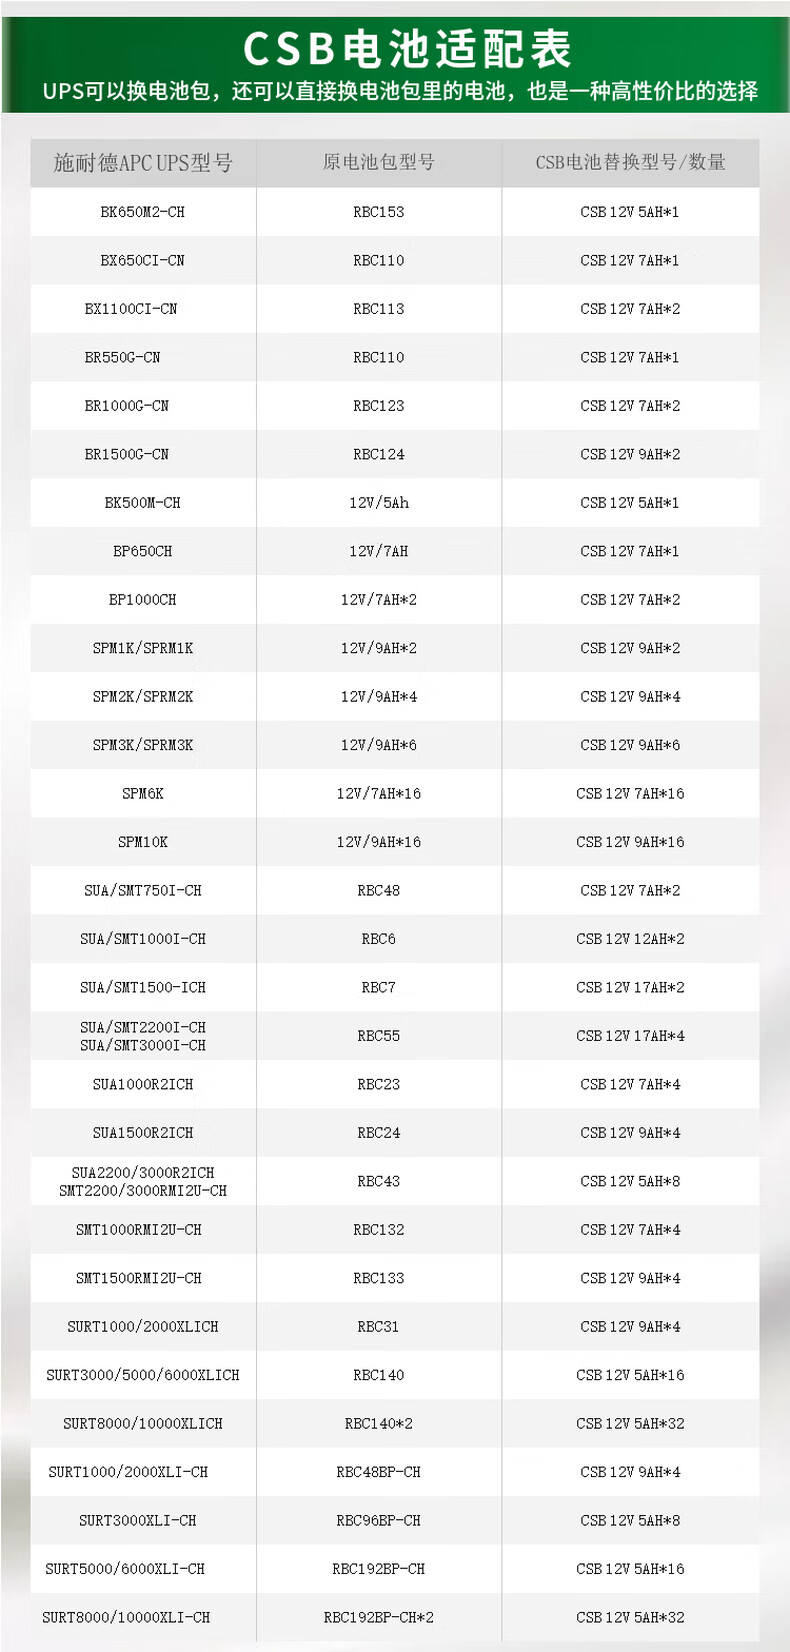
Task: Select the BK650M2-CH model cell
Action: tap(143, 212)
